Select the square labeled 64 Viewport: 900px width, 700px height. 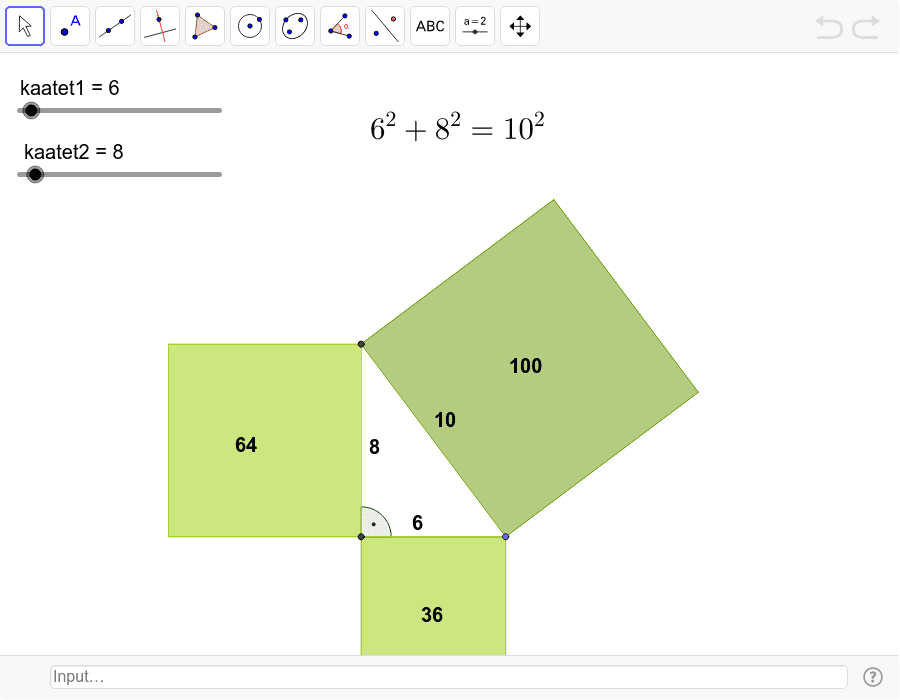(265, 441)
